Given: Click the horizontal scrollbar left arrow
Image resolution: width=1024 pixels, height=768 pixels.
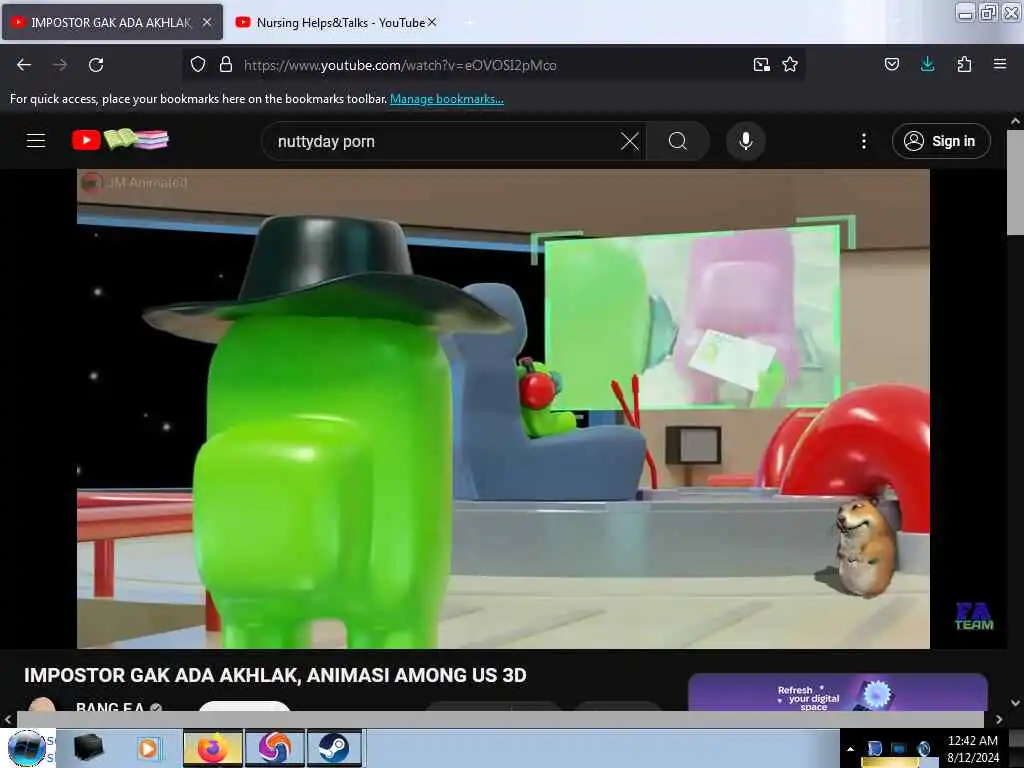Looking at the screenshot, I should 8,719.
